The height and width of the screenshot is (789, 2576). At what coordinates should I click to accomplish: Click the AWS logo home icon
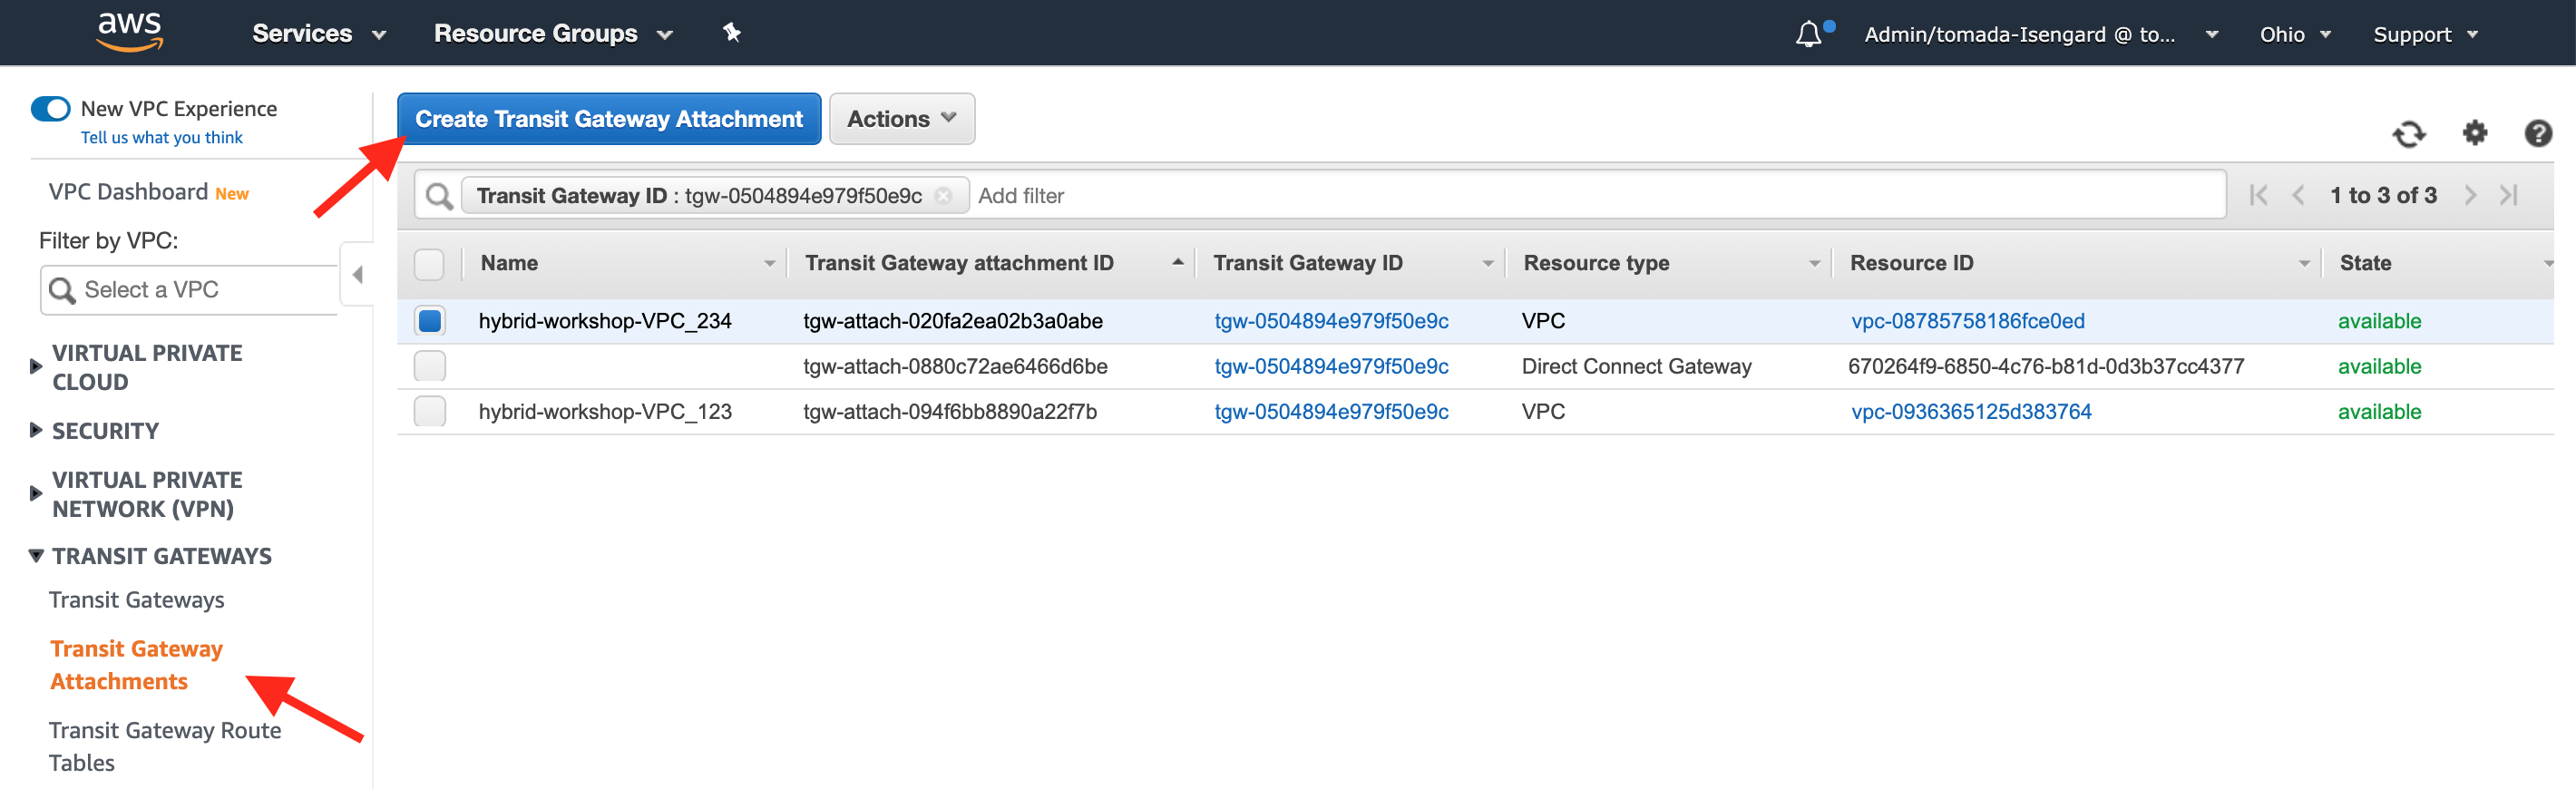[x=129, y=32]
